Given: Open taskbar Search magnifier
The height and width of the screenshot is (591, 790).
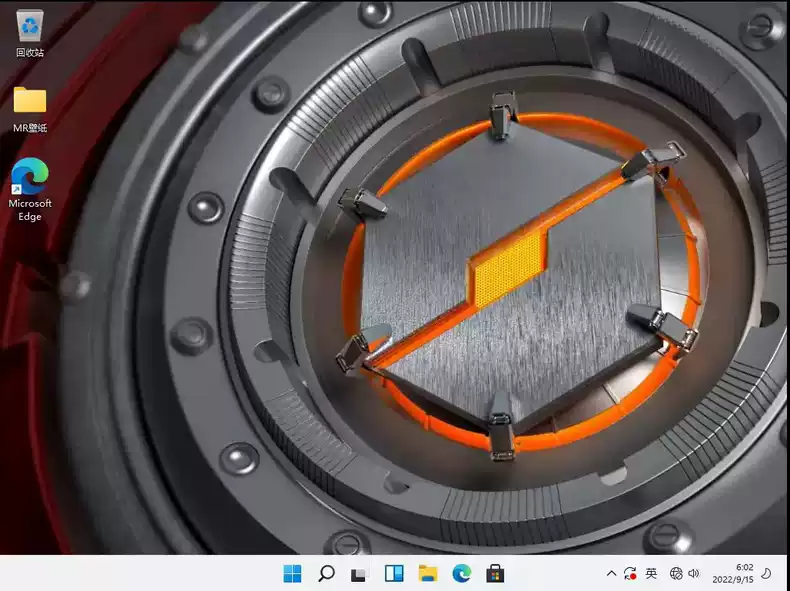Looking at the screenshot, I should point(326,573).
